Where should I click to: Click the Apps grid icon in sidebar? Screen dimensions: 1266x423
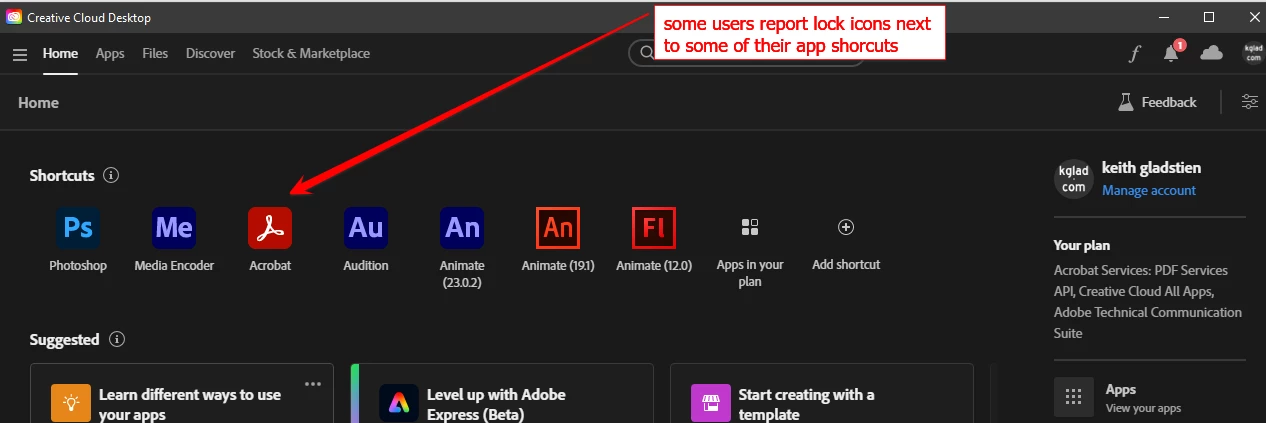point(1074,396)
